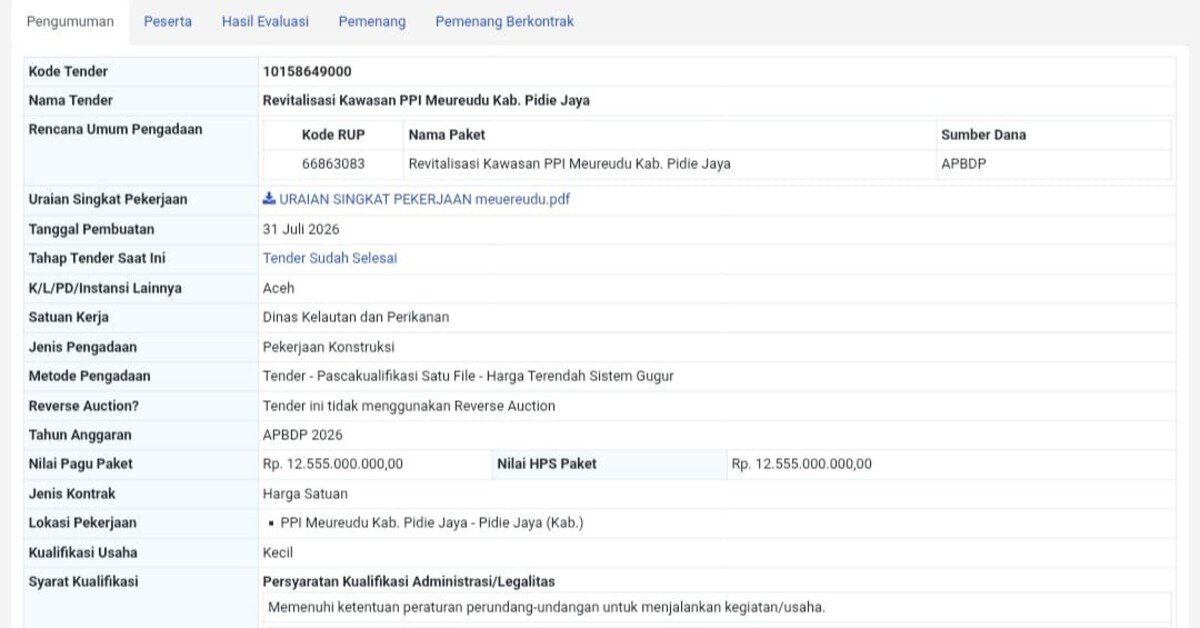Switch to the Peserta tab

click(168, 21)
